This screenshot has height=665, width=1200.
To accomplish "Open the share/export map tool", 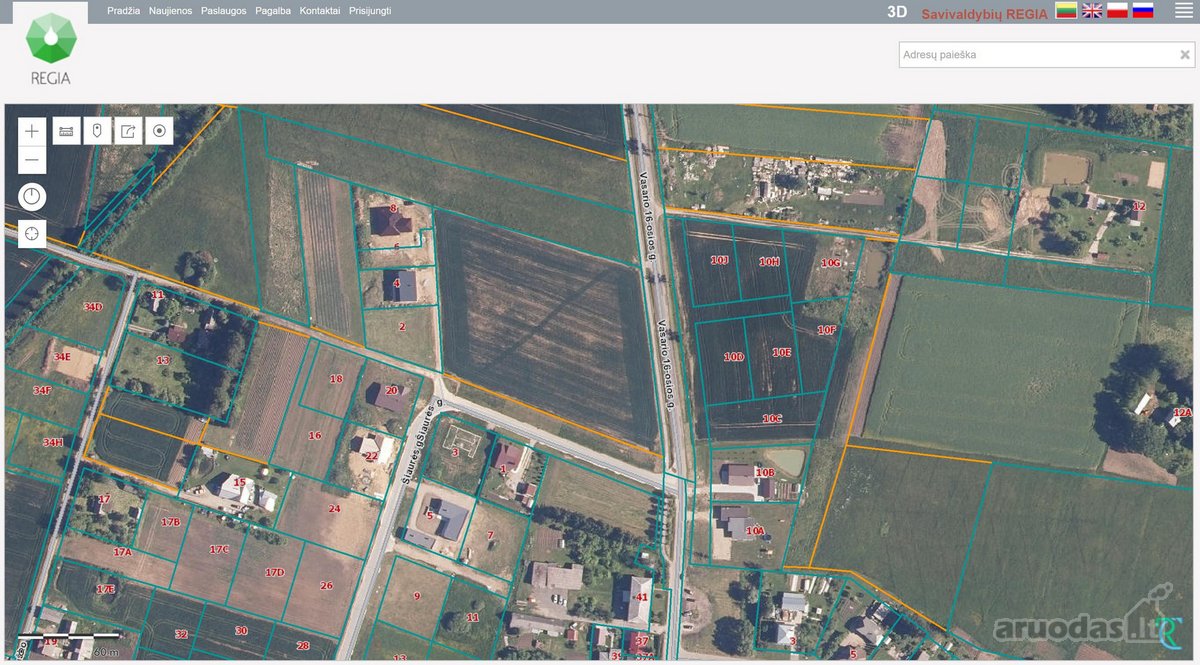I will (128, 131).
